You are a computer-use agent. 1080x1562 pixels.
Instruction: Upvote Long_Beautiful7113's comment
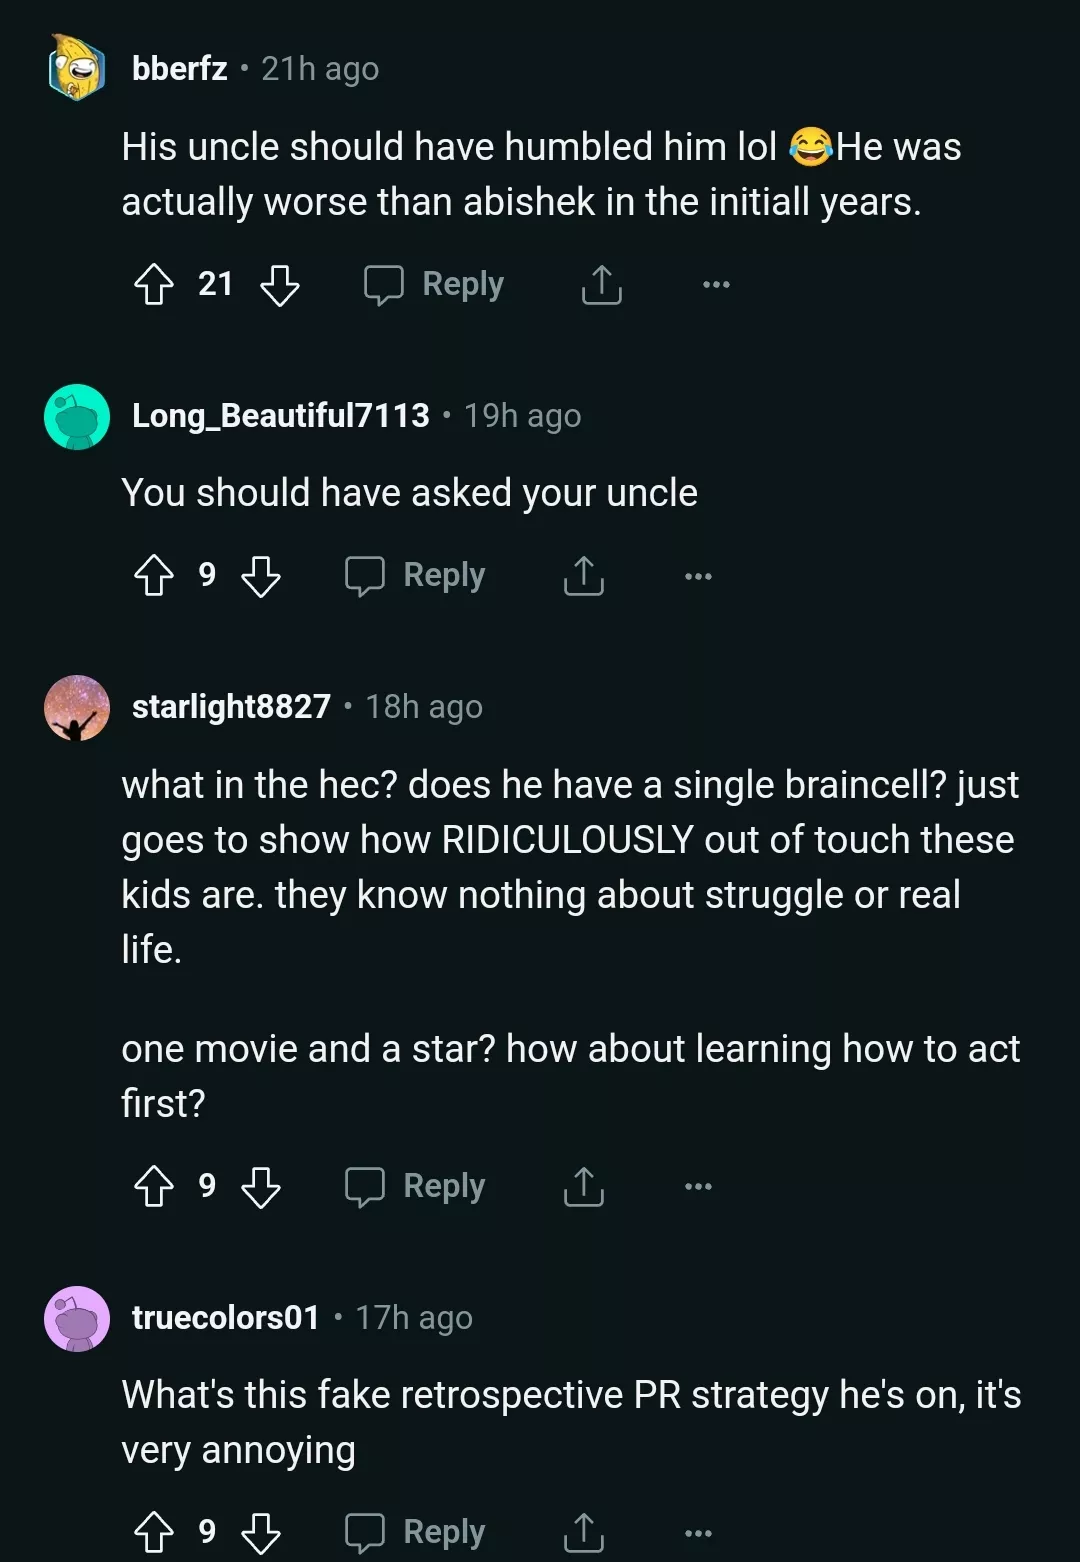click(x=154, y=576)
